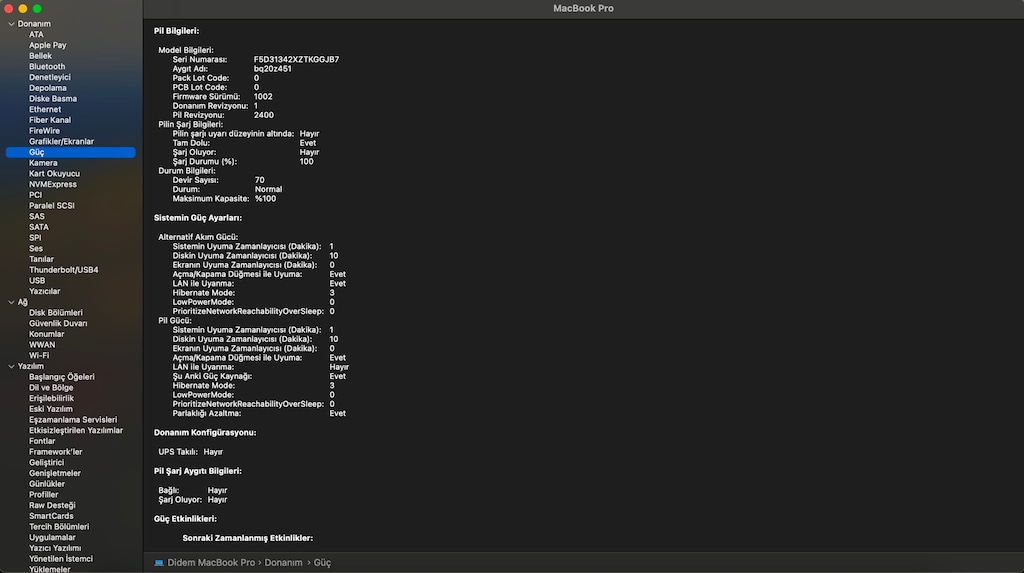Open the Bellek sidebar item

coord(40,56)
